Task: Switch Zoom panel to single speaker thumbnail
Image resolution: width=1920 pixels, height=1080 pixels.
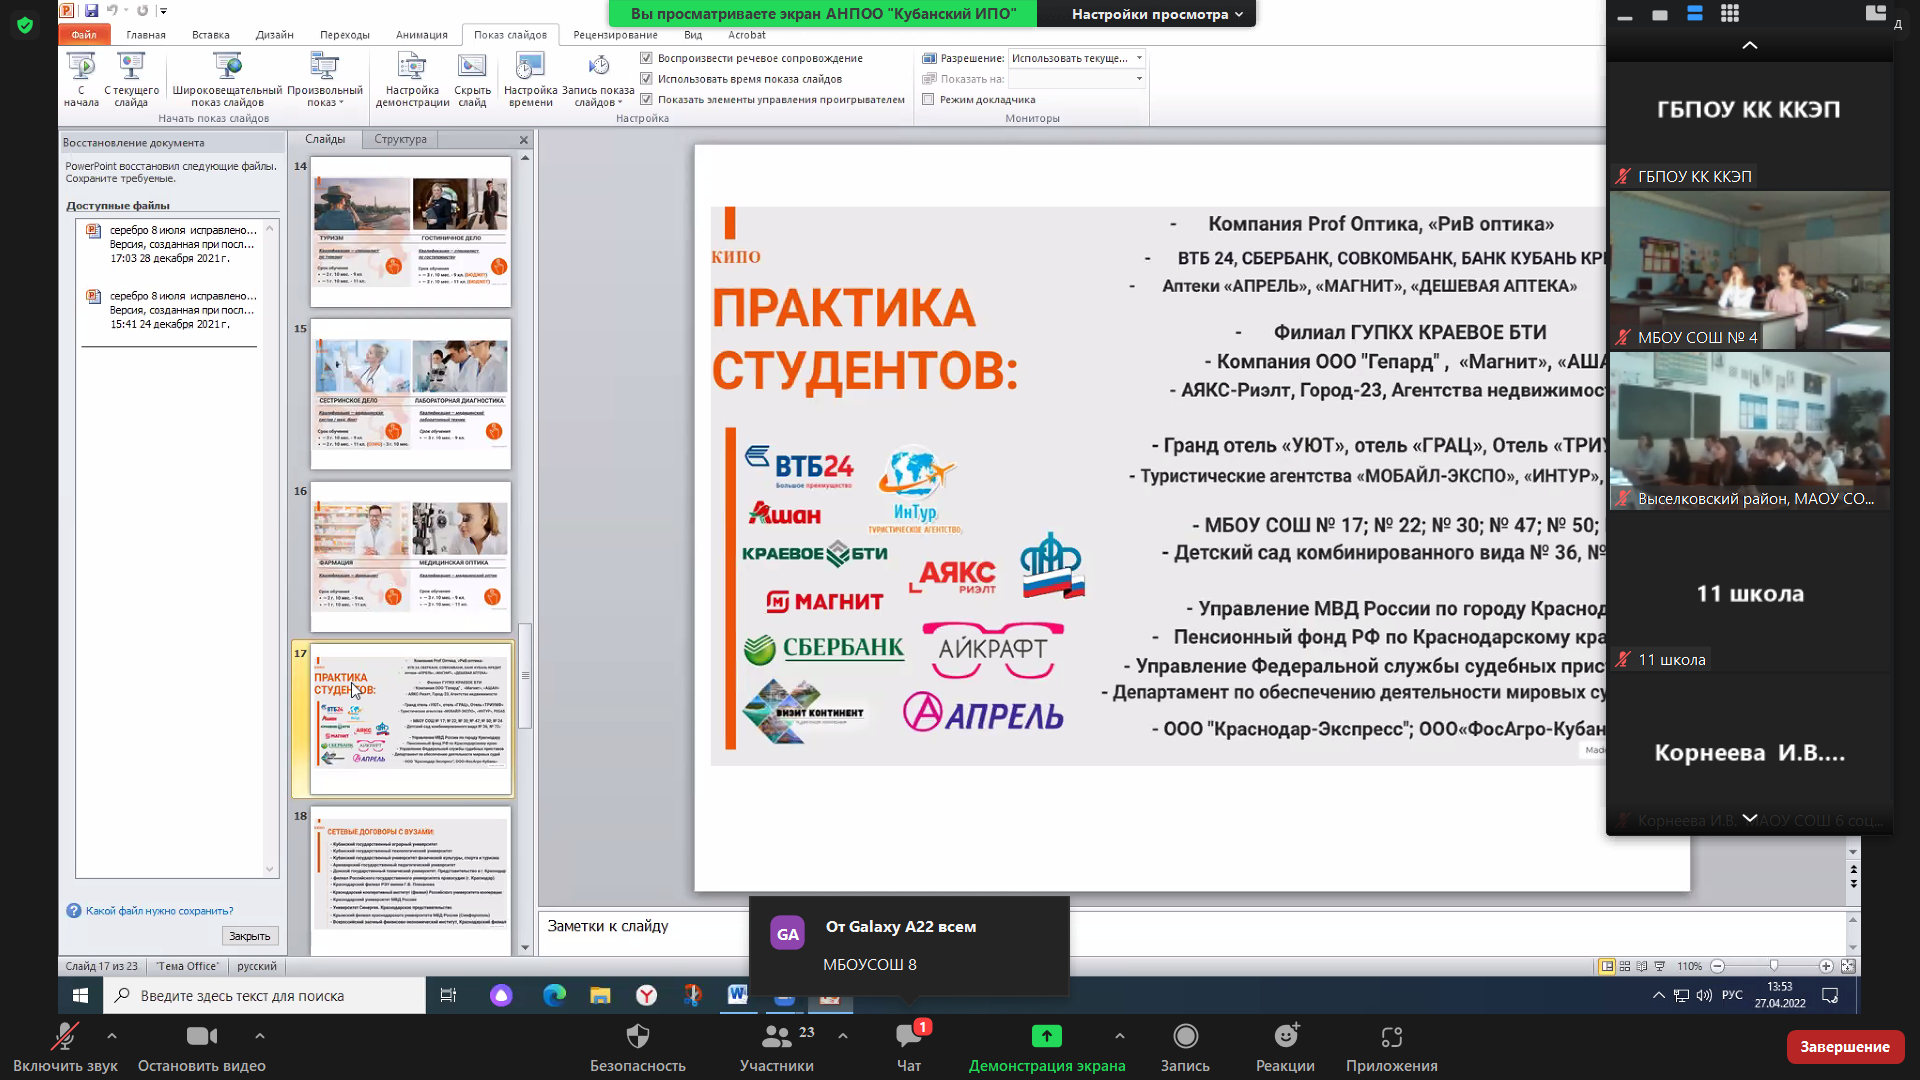Action: [1660, 15]
